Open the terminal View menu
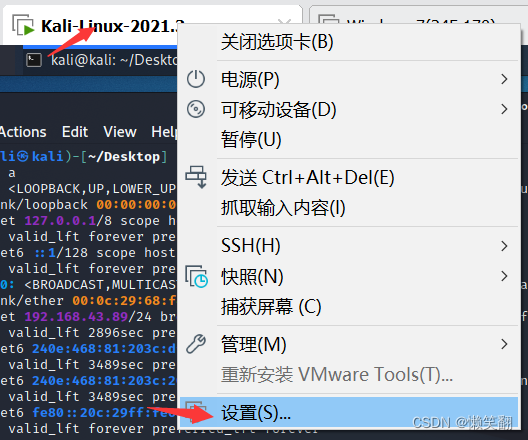528x440 pixels. [120, 132]
